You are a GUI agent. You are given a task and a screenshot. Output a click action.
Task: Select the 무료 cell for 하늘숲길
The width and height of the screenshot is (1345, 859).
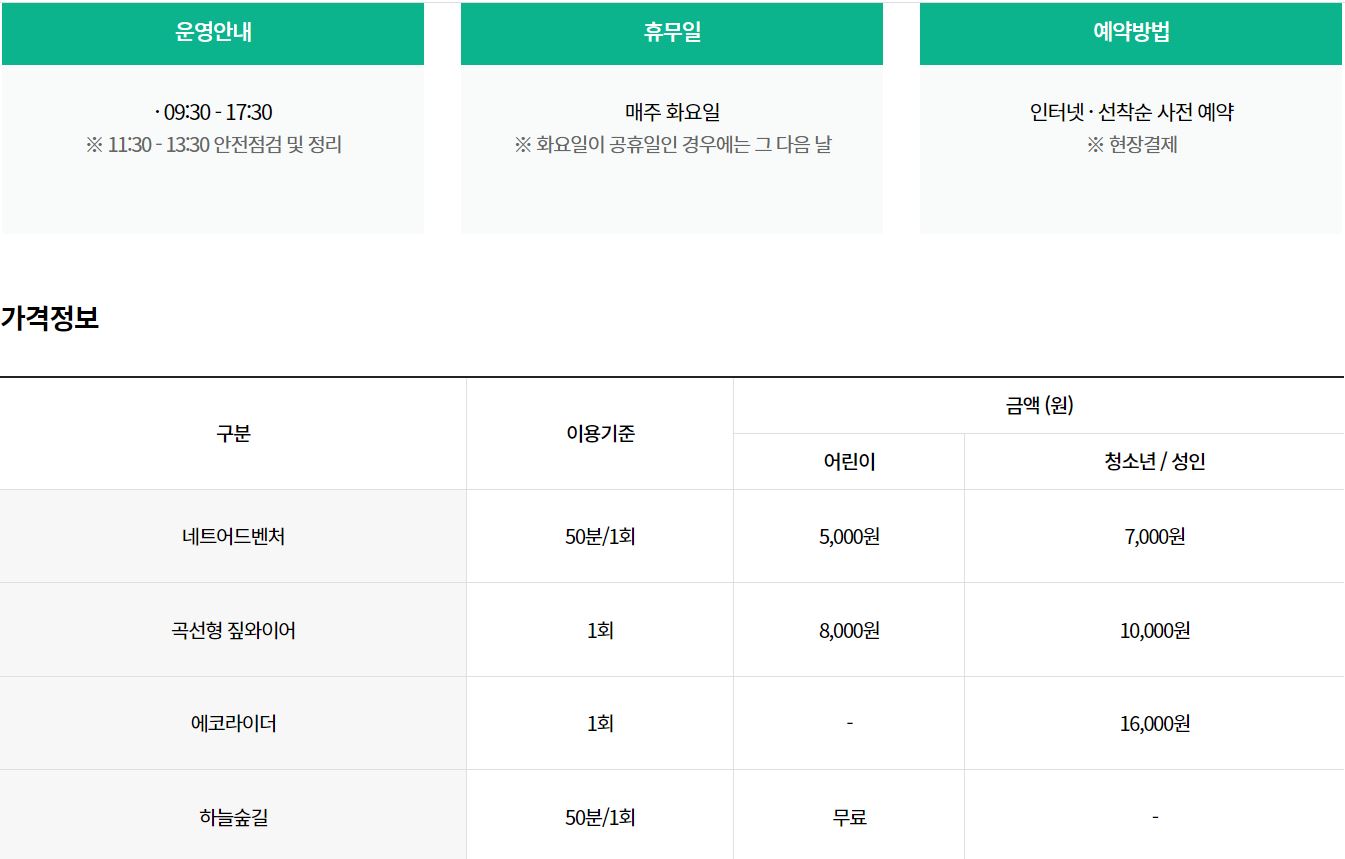coord(849,818)
